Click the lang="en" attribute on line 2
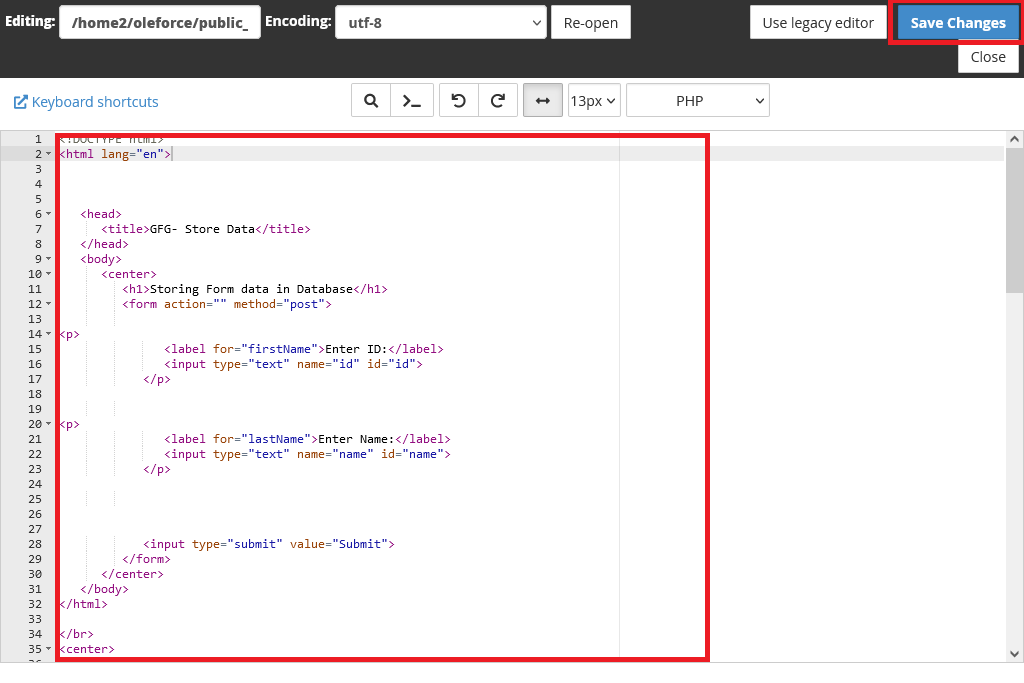Screen dimensions: 1024x683 133,154
